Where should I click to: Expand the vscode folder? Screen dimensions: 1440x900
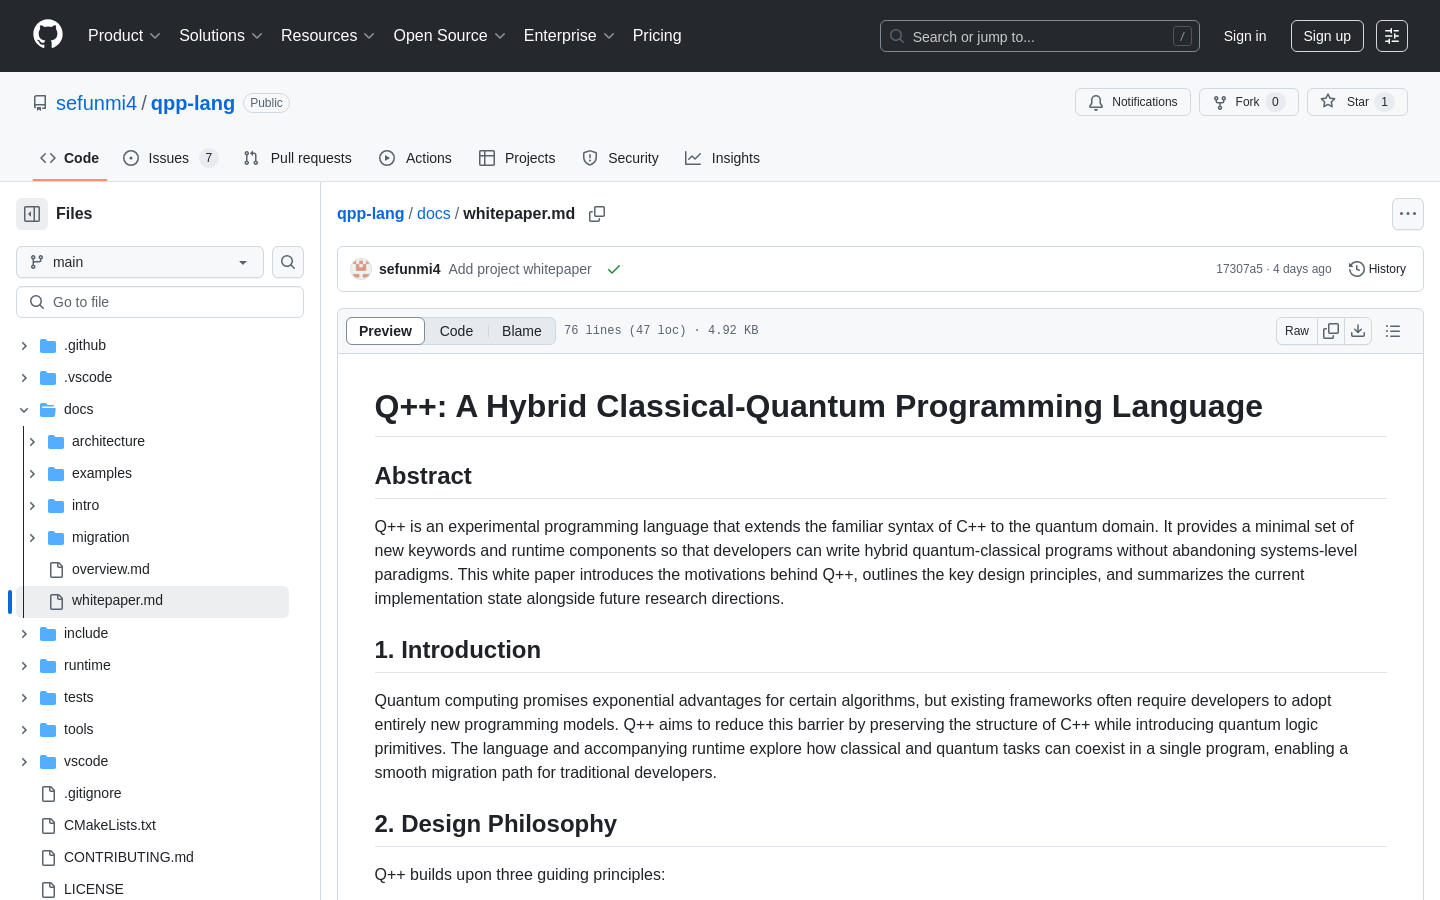coord(24,762)
